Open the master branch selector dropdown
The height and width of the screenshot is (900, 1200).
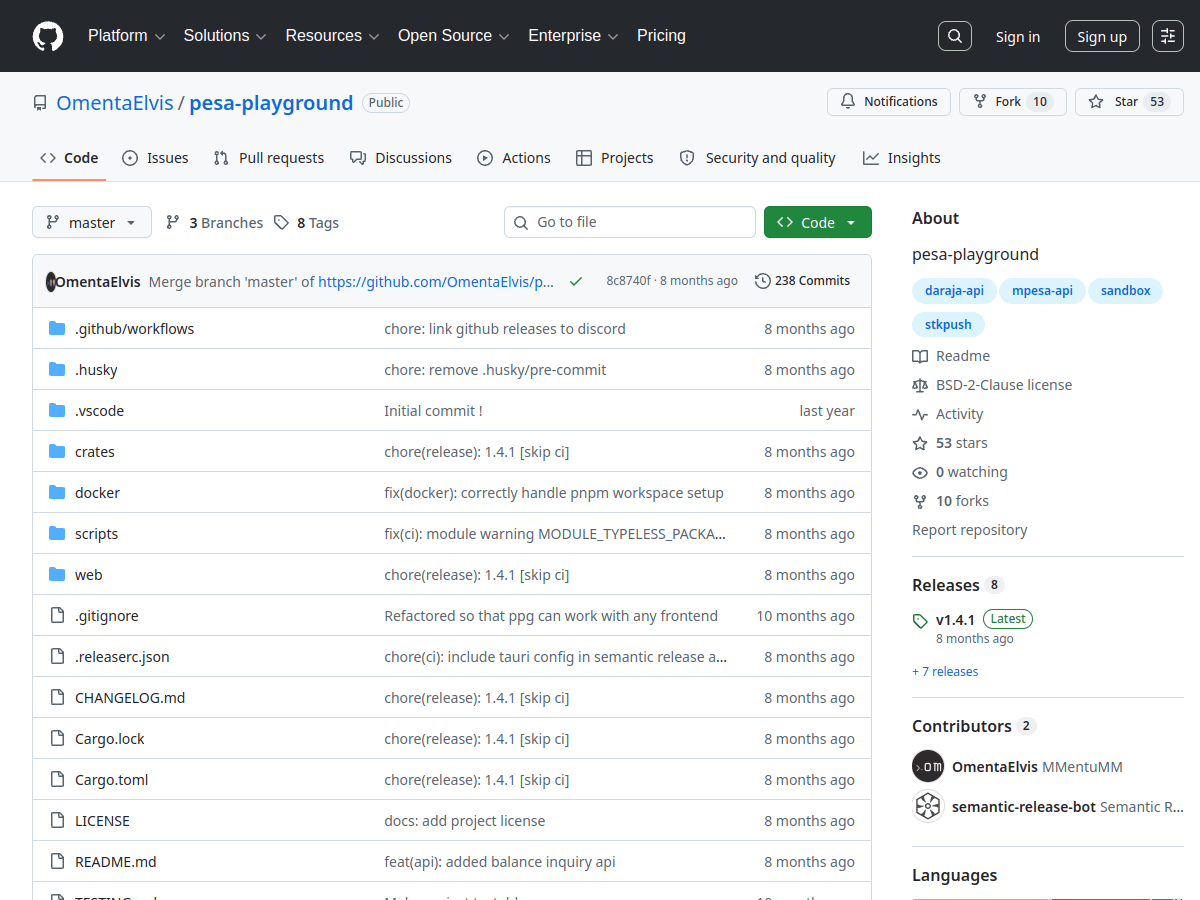point(92,222)
